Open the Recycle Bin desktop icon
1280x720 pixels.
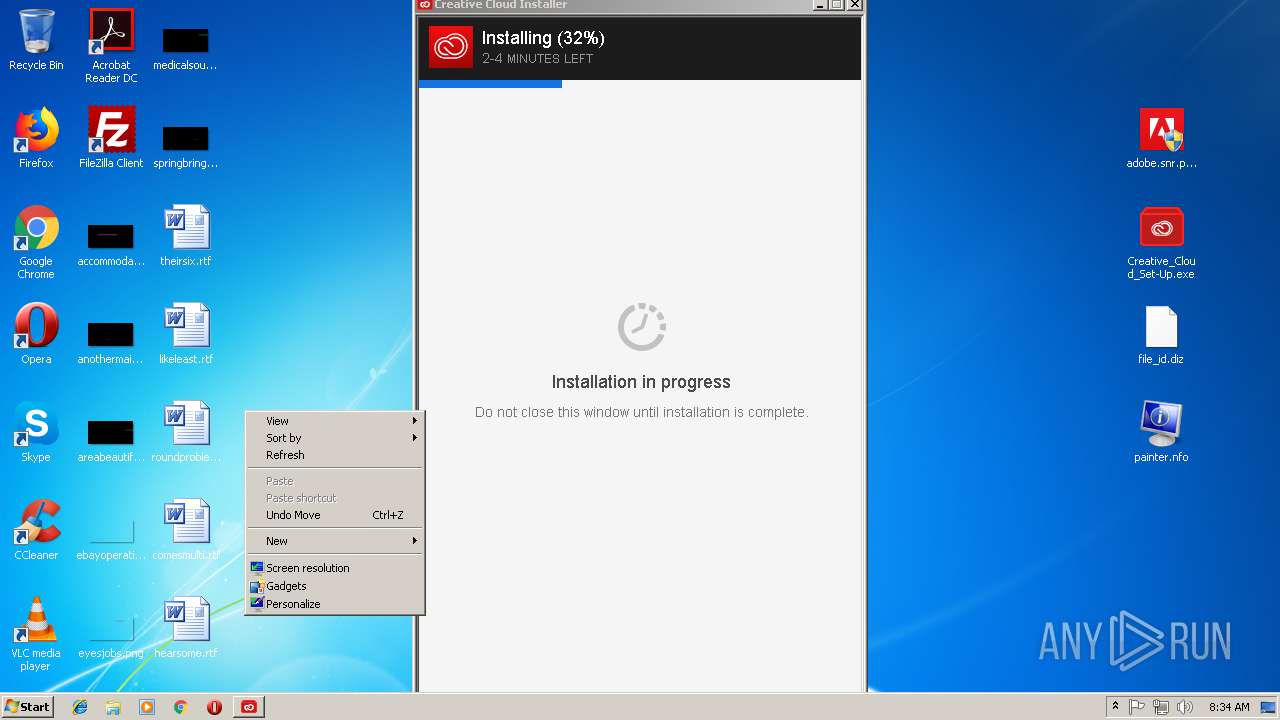36,40
